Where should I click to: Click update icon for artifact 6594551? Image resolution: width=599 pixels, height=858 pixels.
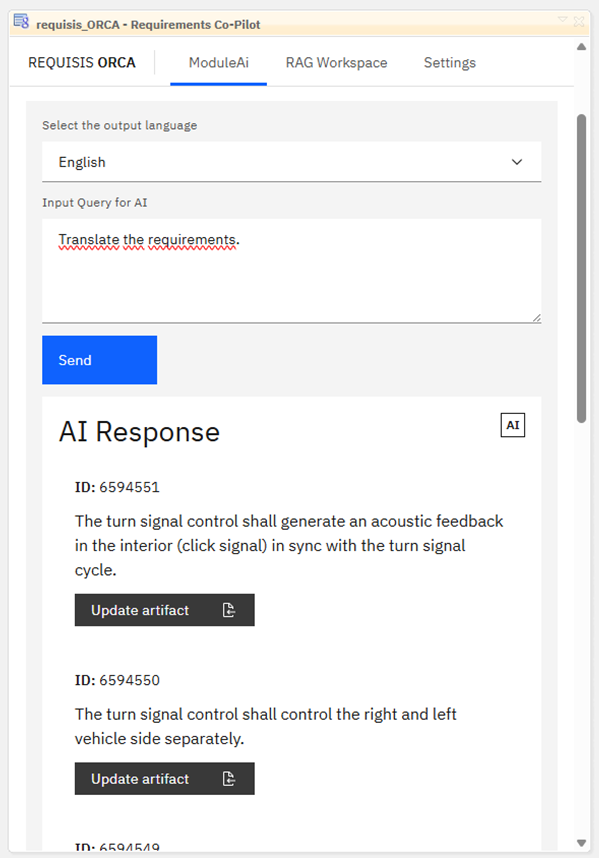pos(229,610)
